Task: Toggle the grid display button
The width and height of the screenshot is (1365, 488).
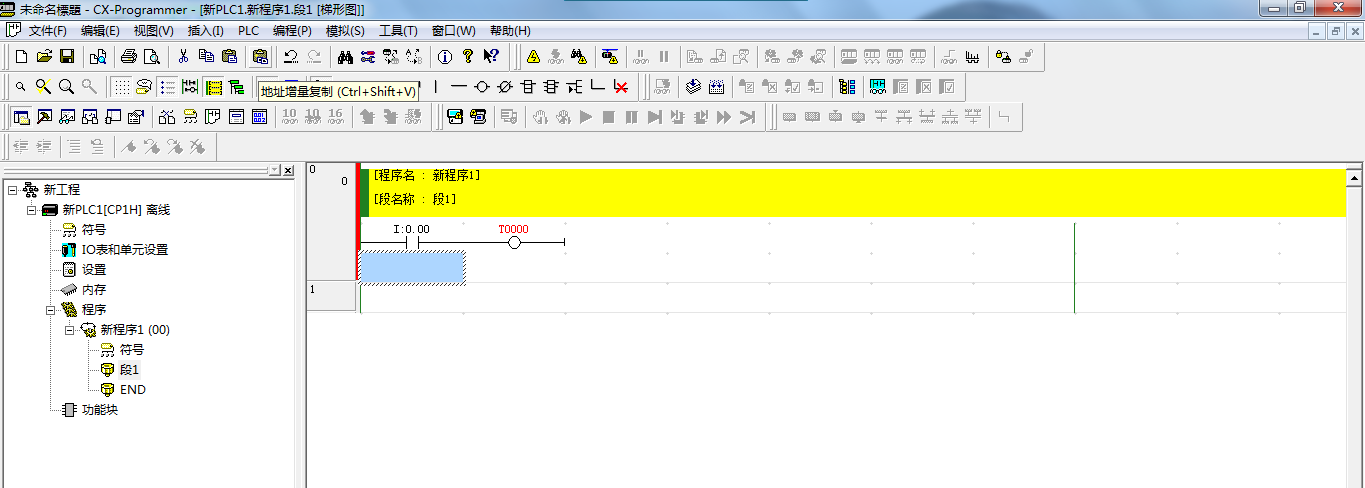Action: [121, 87]
